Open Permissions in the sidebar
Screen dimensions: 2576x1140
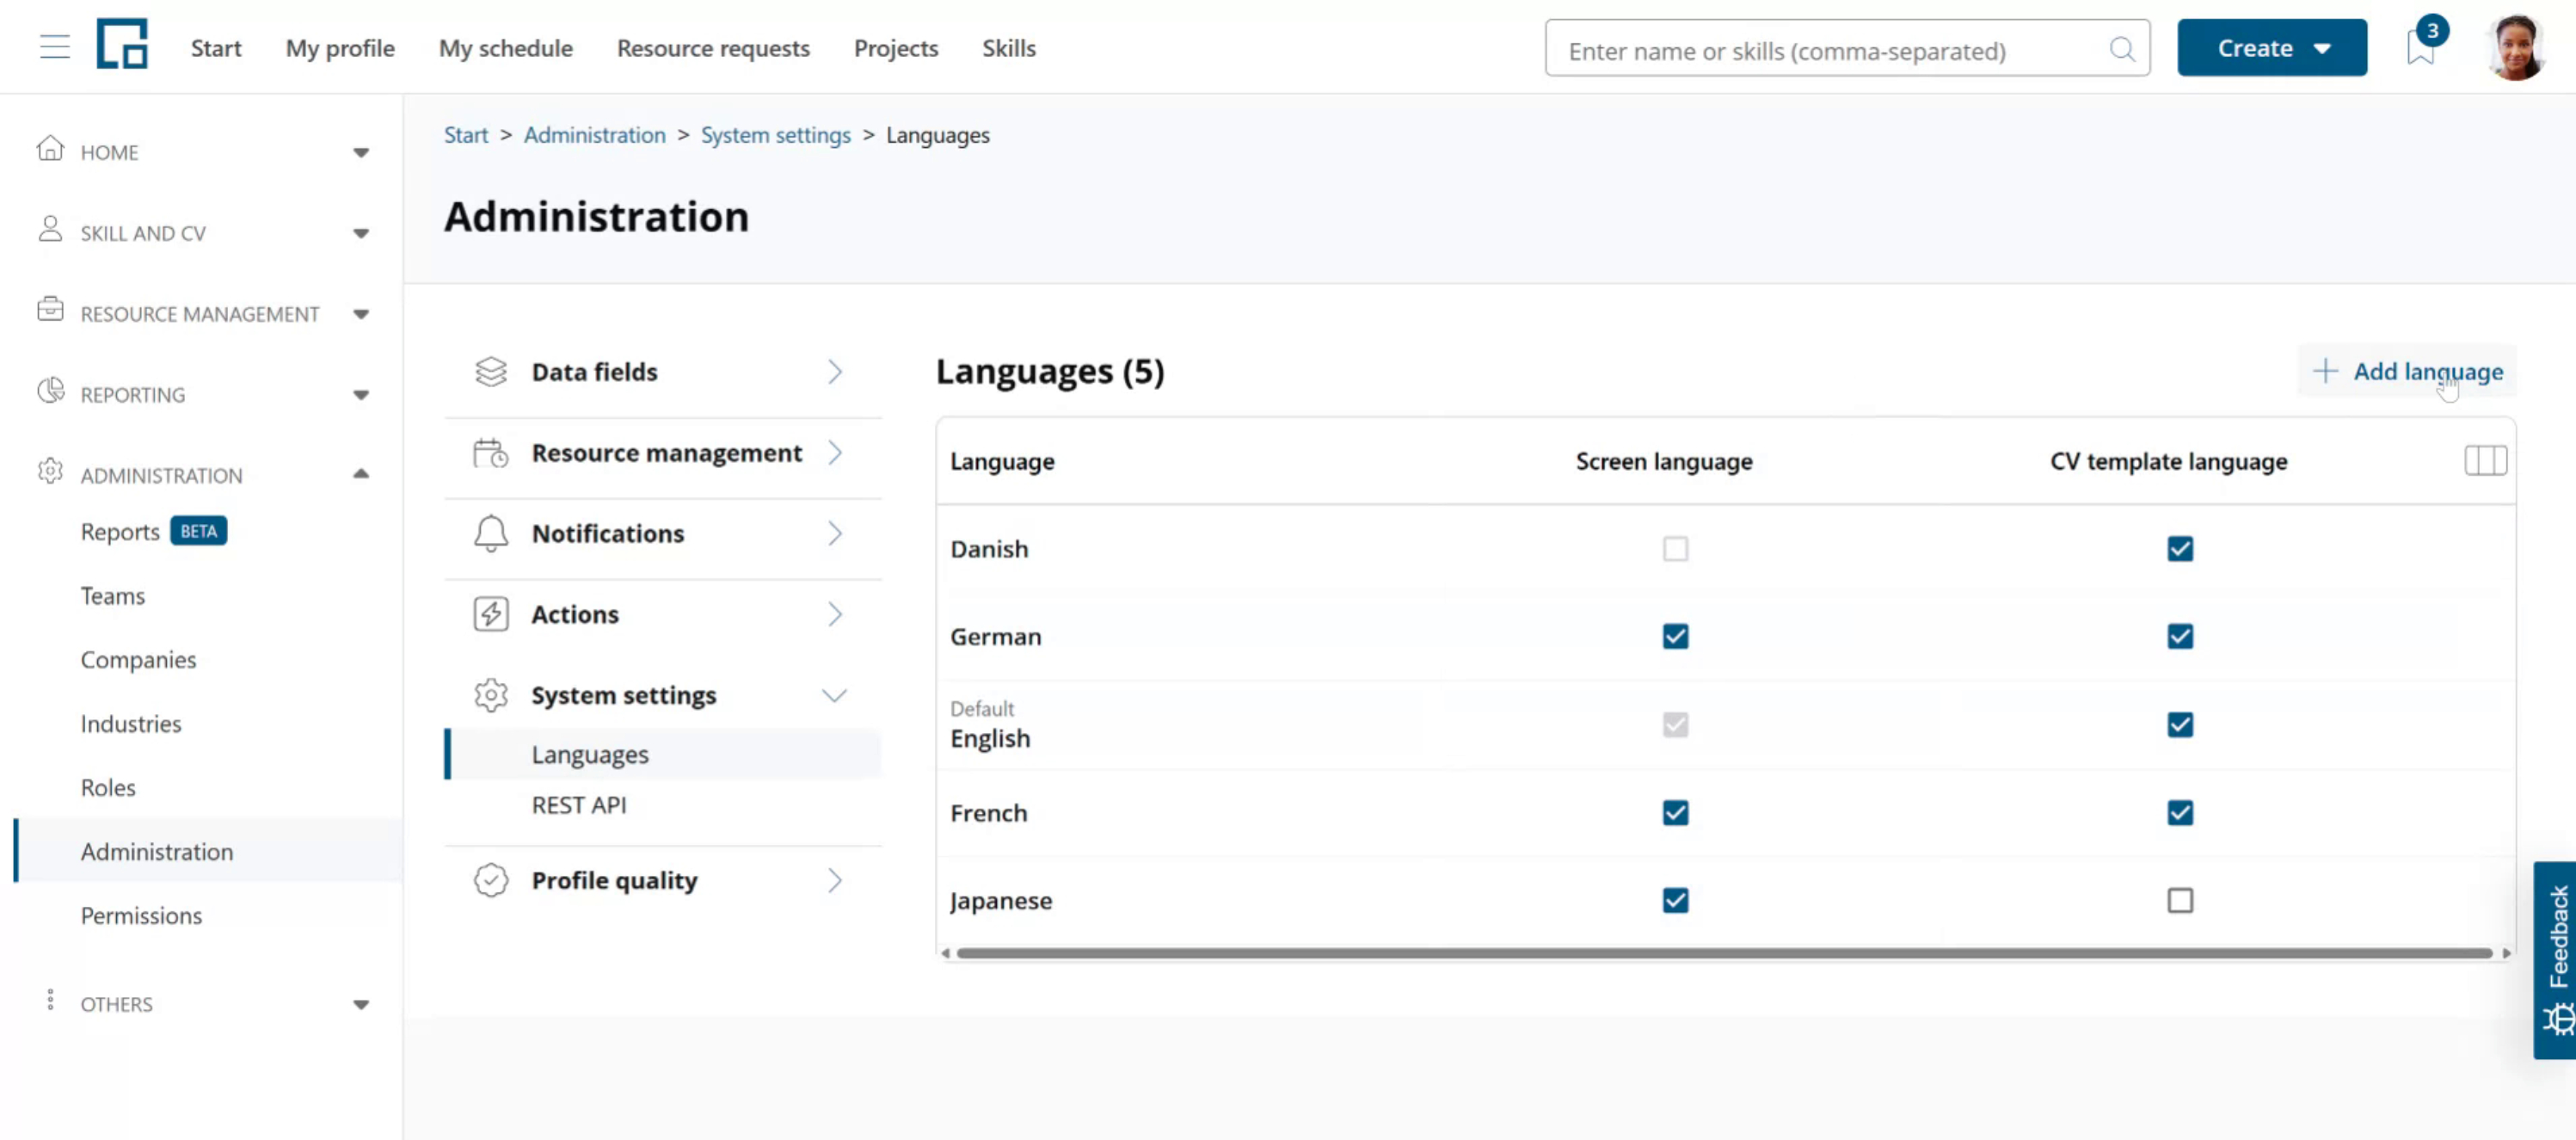pyautogui.click(x=141, y=915)
